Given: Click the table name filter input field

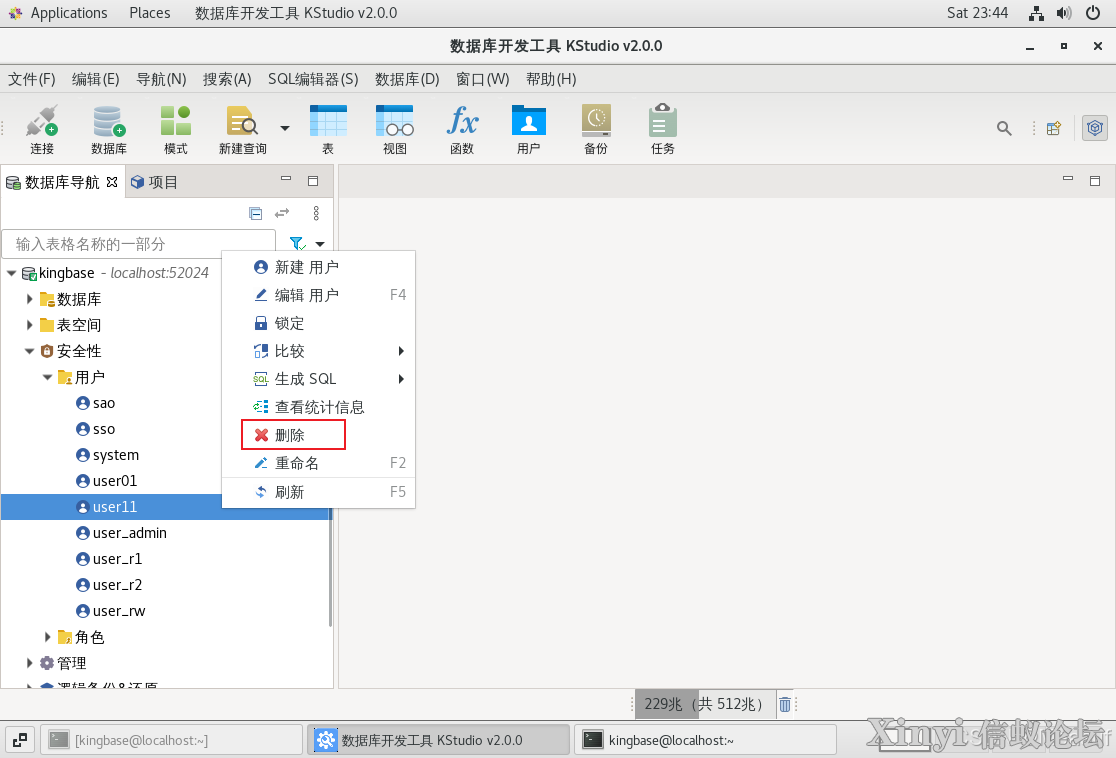Looking at the screenshot, I should click(139, 244).
